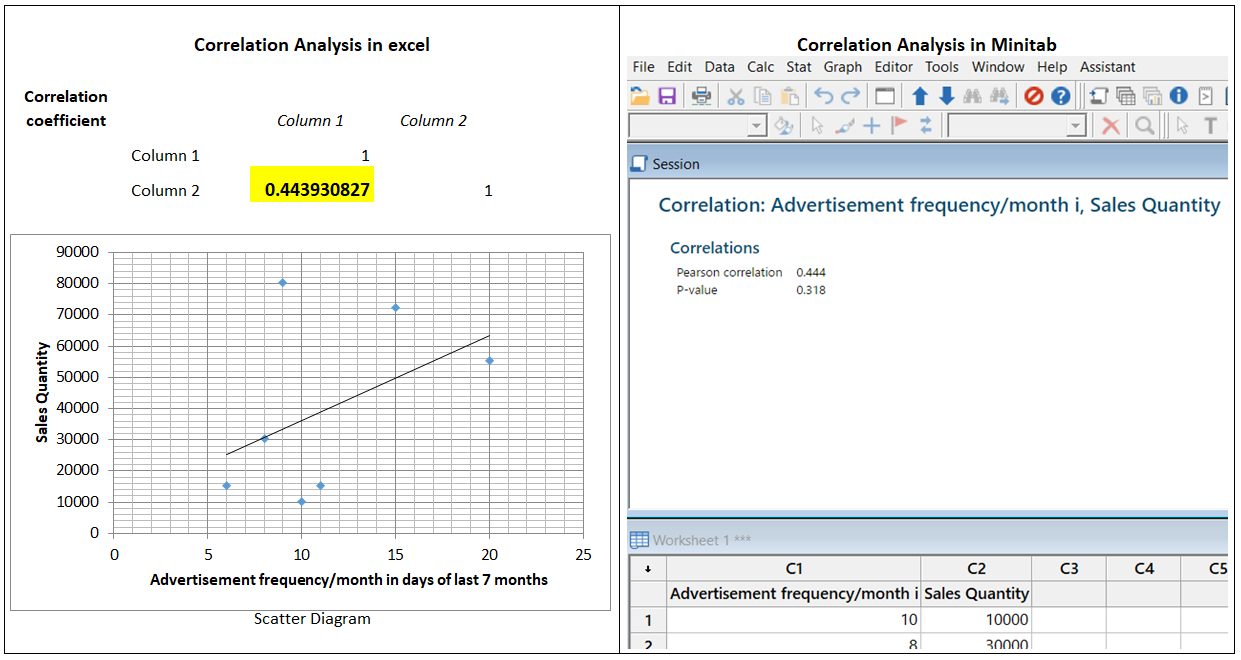Click the Copy icon
Viewport: 1241px width, 660px height.
(762, 96)
